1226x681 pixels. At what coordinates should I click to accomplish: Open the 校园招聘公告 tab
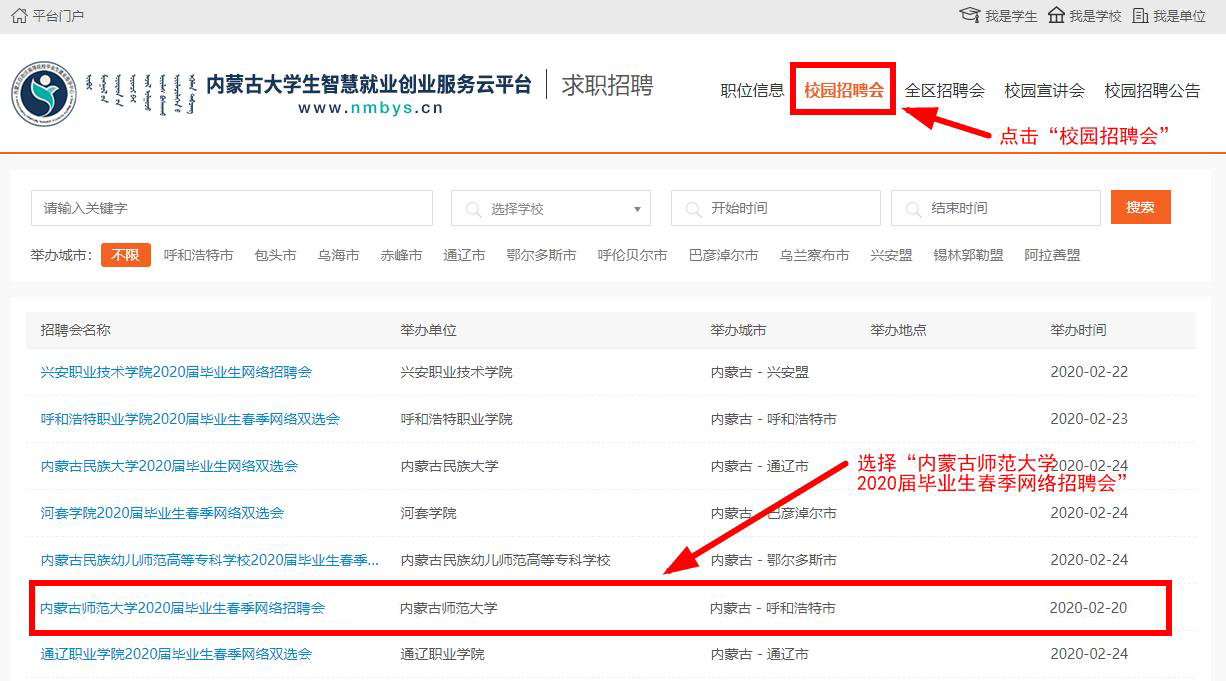pyautogui.click(x=1152, y=90)
